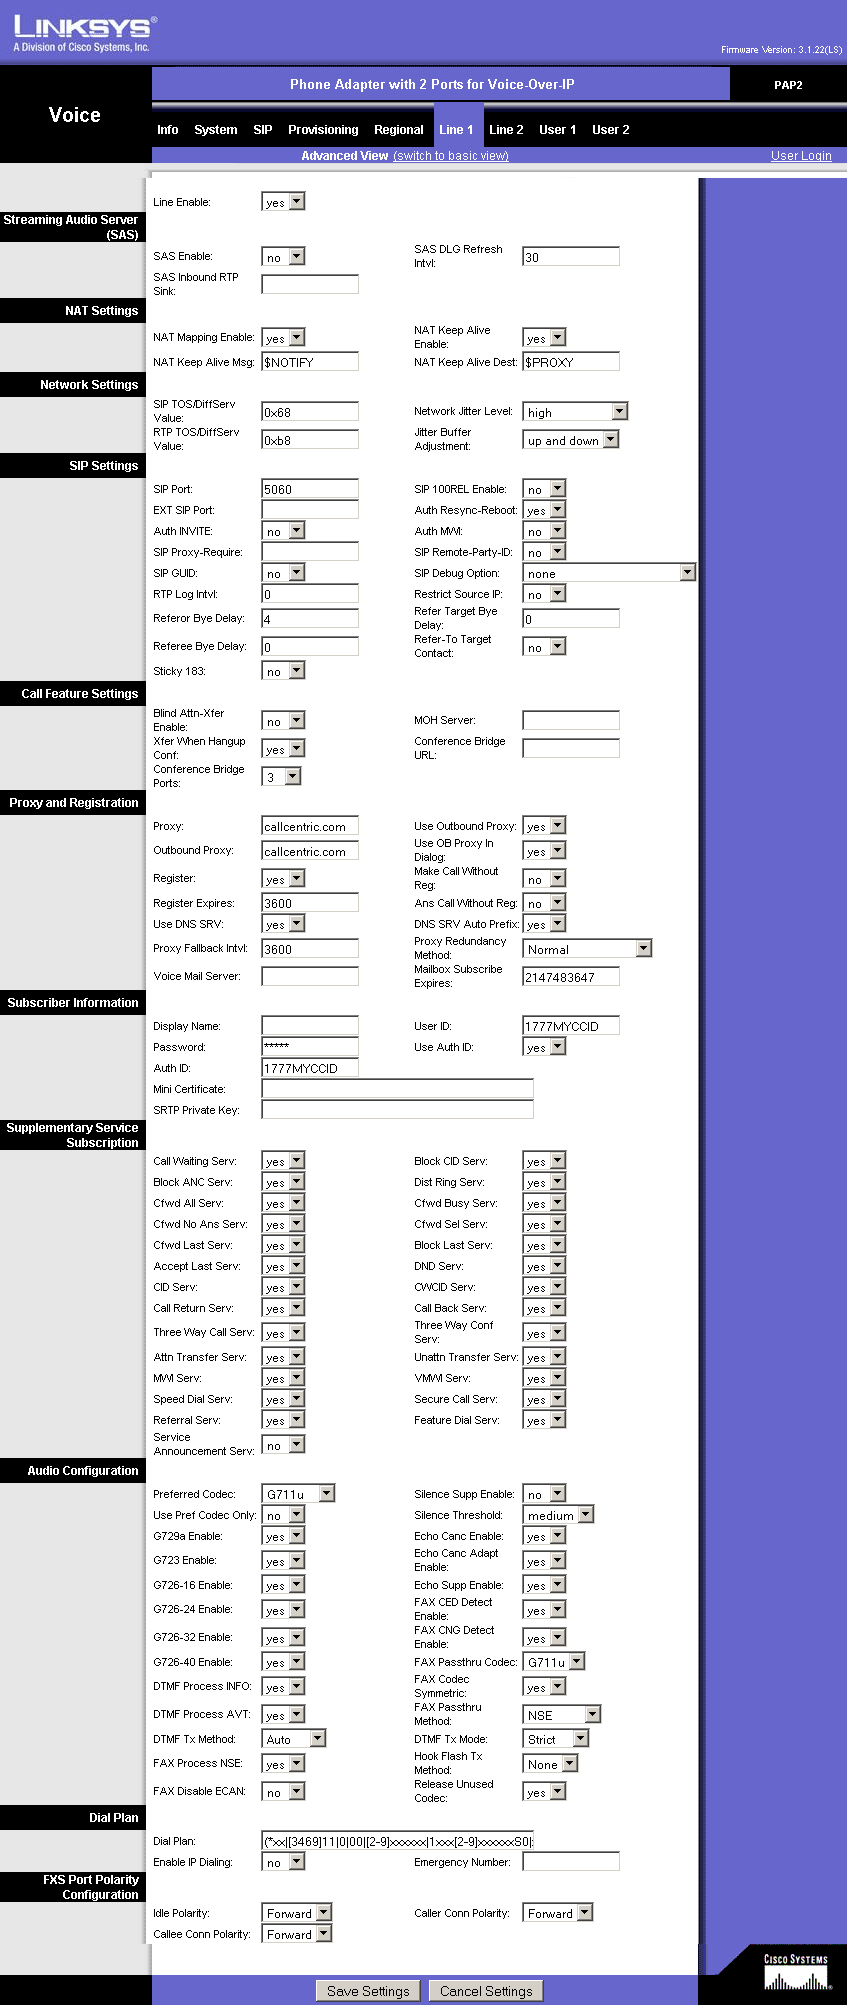The image size is (847, 2005).
Task: Open the NAT Keep Alive Enable dropdown
Action: pyautogui.click(x=544, y=338)
